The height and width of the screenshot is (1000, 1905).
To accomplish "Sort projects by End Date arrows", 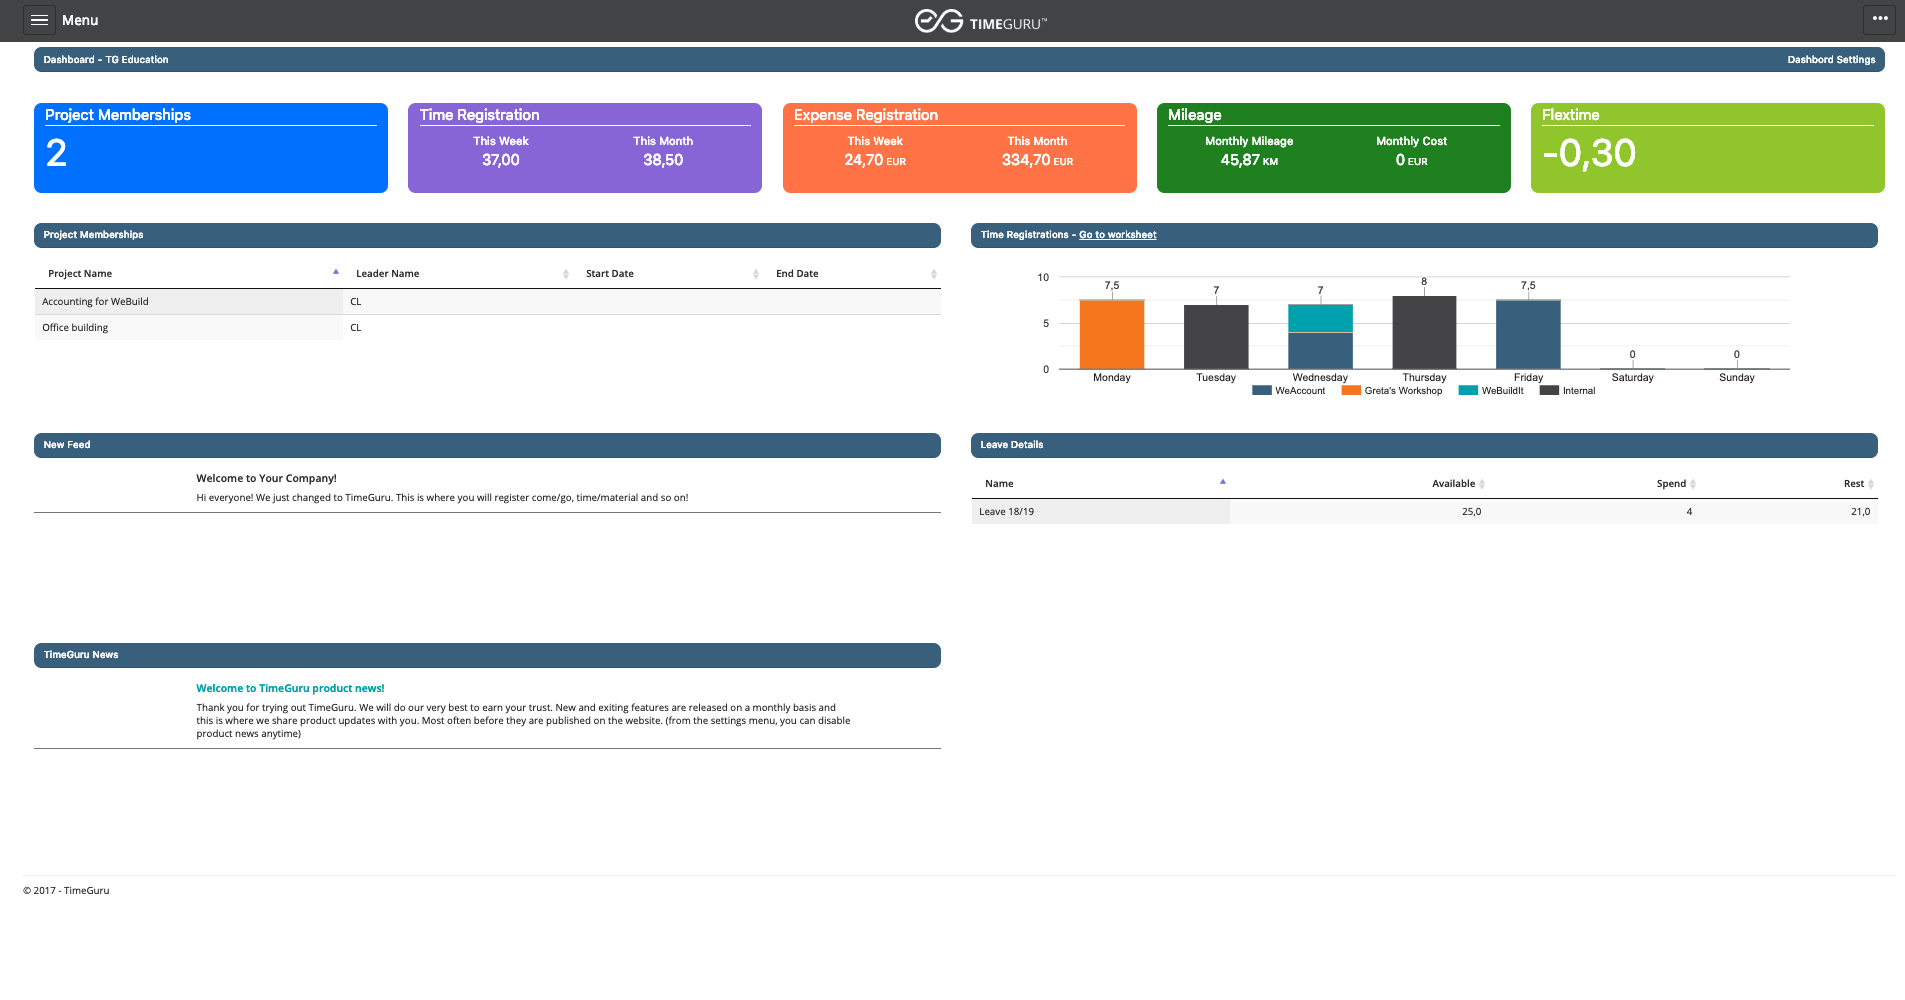I will click(934, 274).
